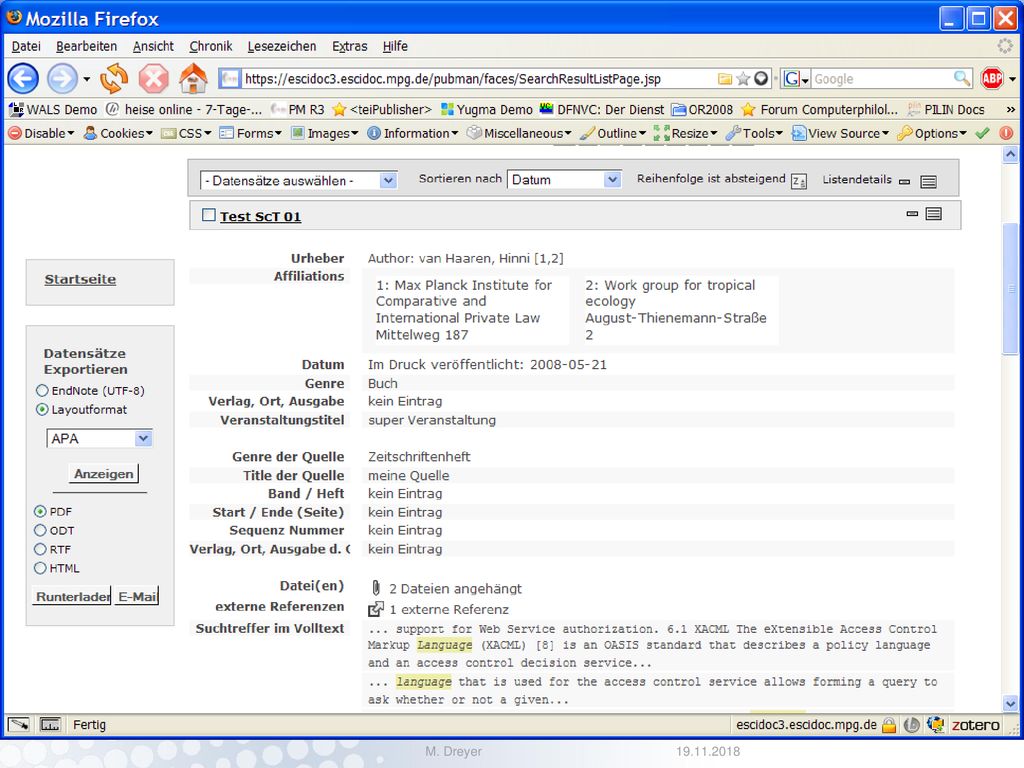
Task: Open the Yugma Demo bookmark
Action: [x=487, y=110]
